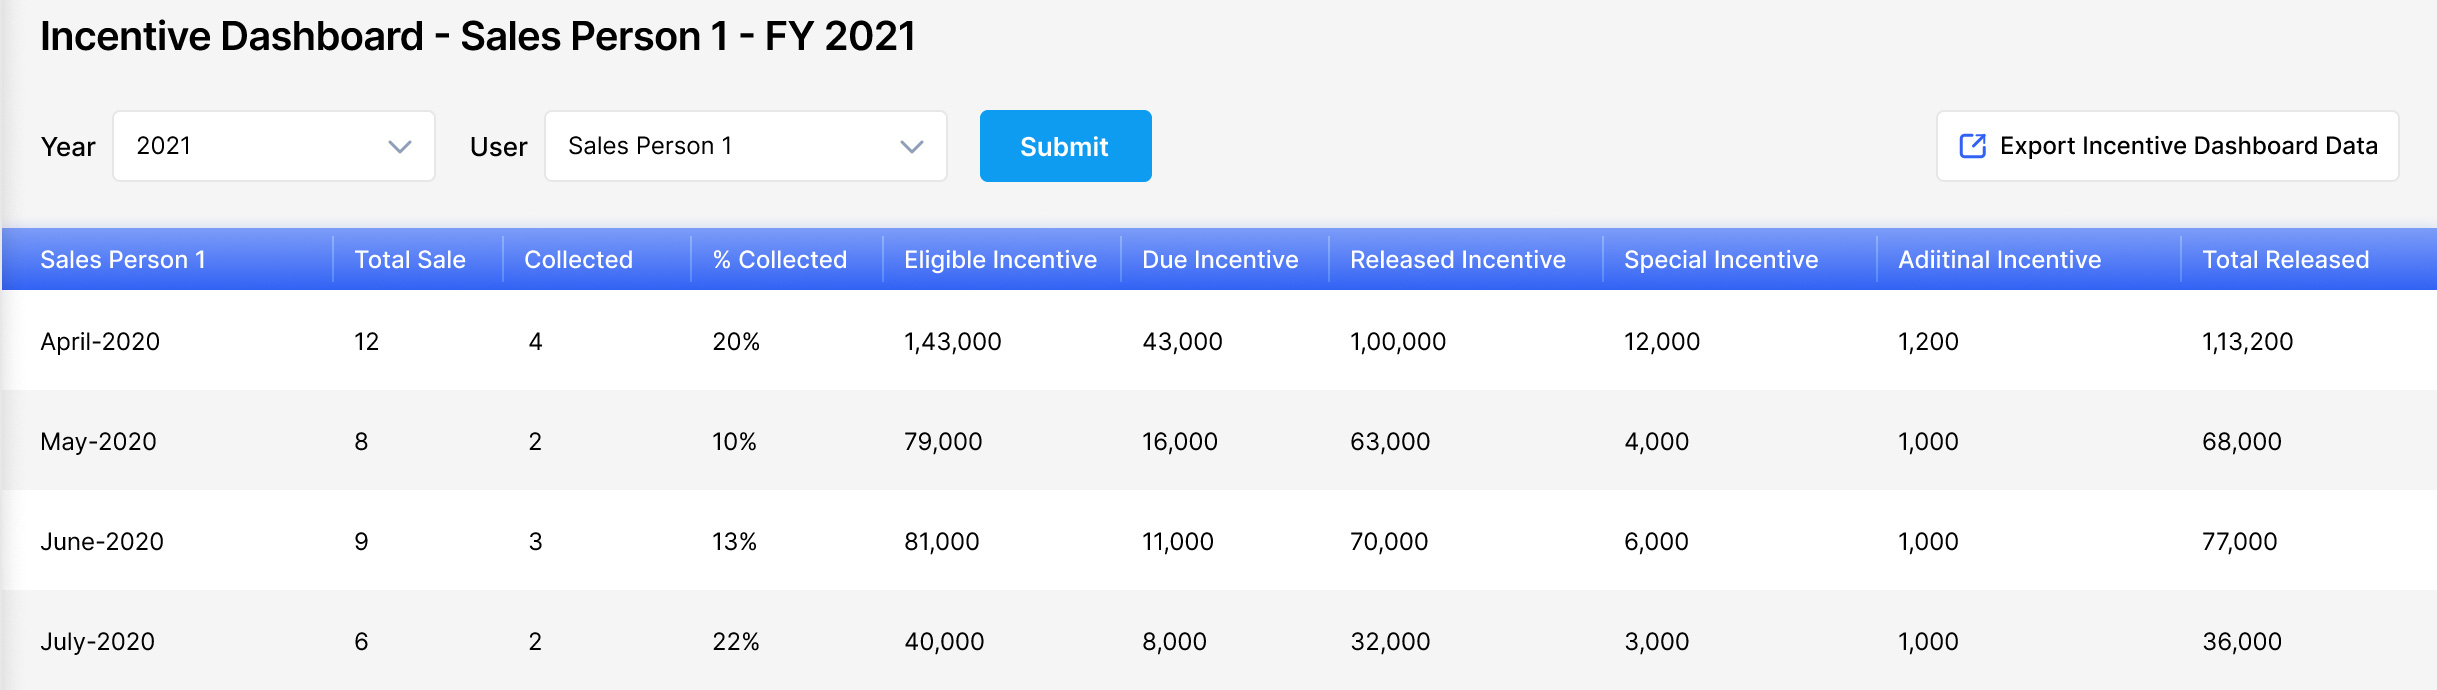Viewport: 2437px width, 690px height.
Task: Click May-2020 collected percentage 10%
Action: [x=734, y=442]
